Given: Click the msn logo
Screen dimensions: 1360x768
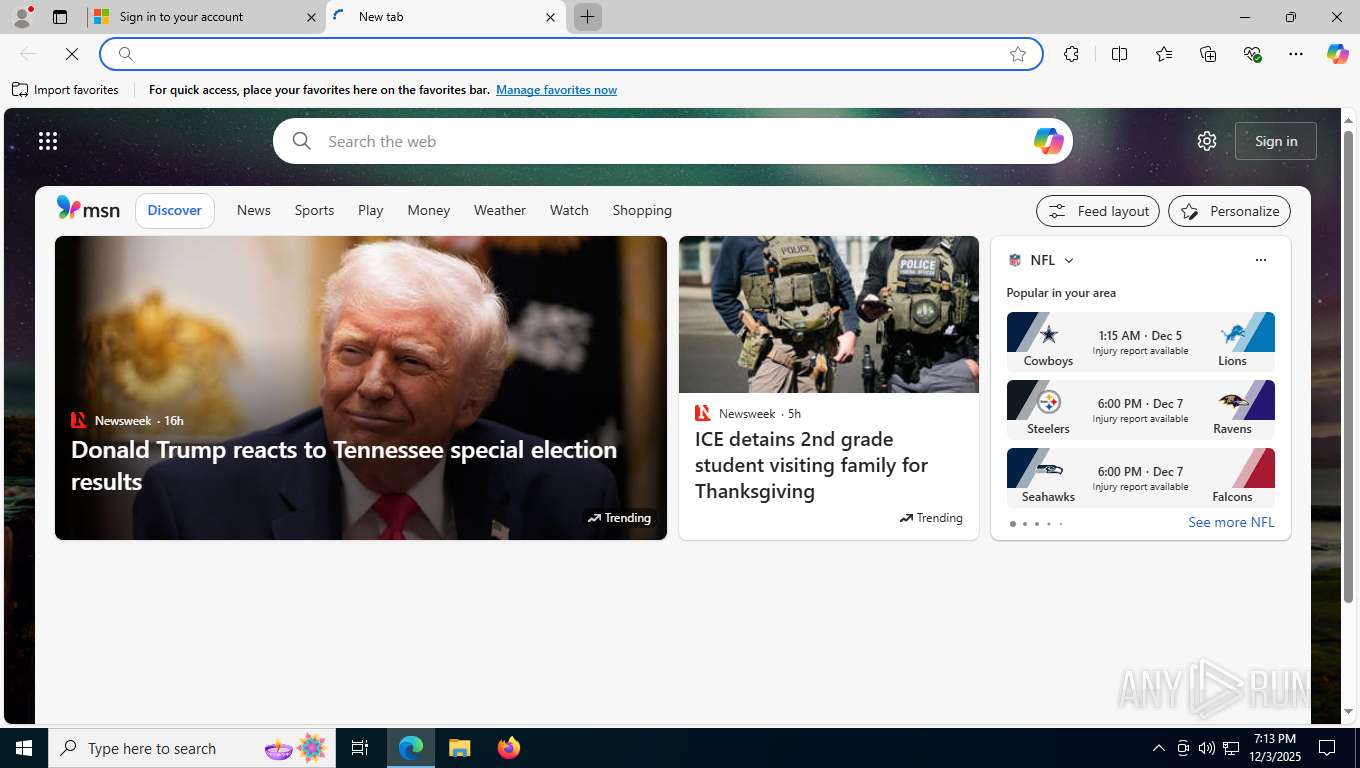Looking at the screenshot, I should [x=88, y=209].
